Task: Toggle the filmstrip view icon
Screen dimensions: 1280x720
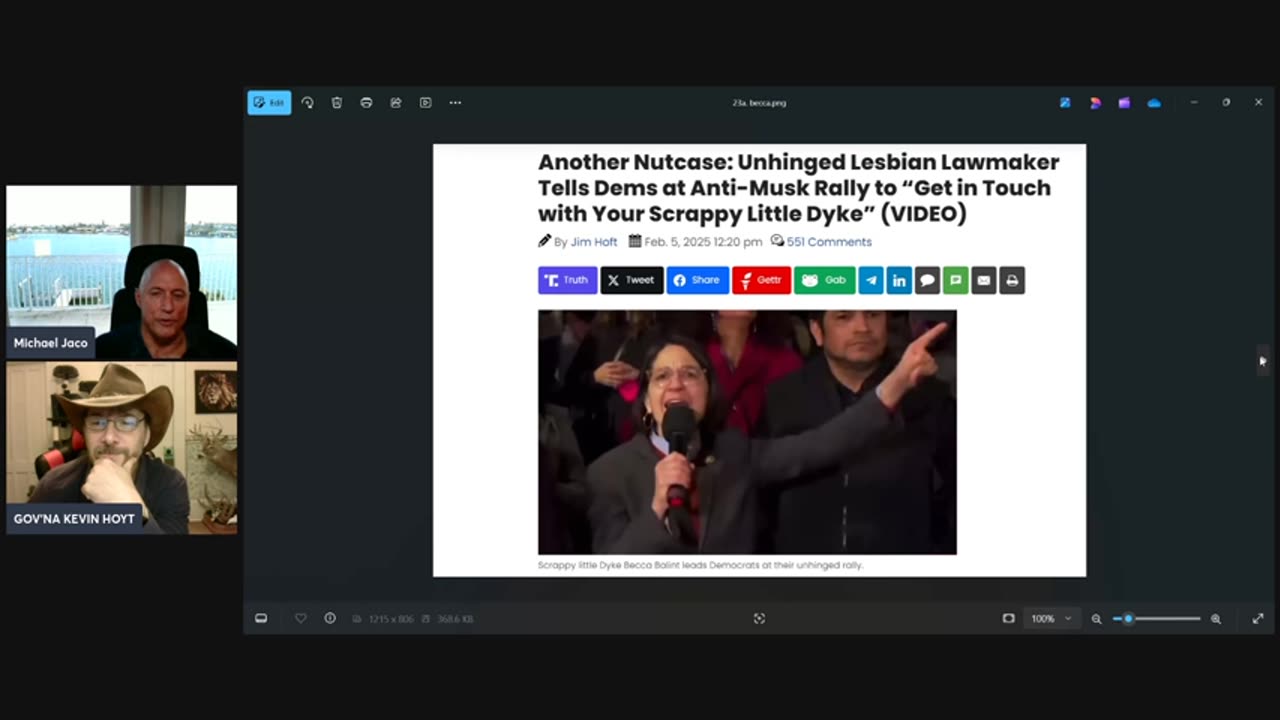Action: click(261, 618)
